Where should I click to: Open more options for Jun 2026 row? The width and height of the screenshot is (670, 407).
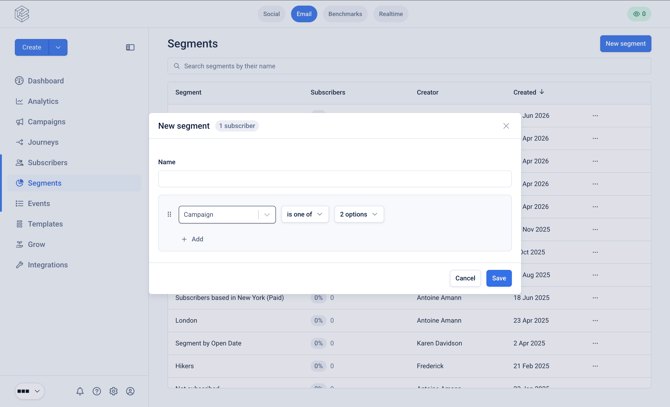point(595,116)
